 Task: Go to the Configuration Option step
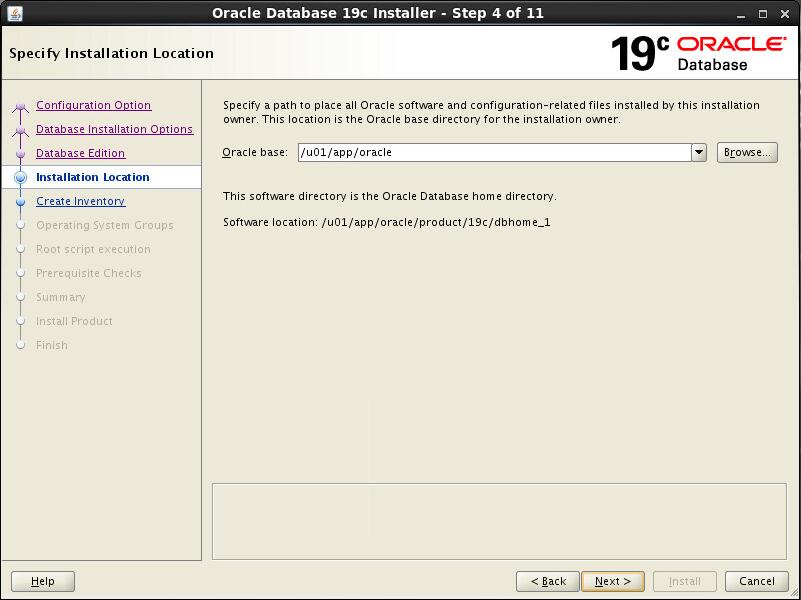point(93,105)
